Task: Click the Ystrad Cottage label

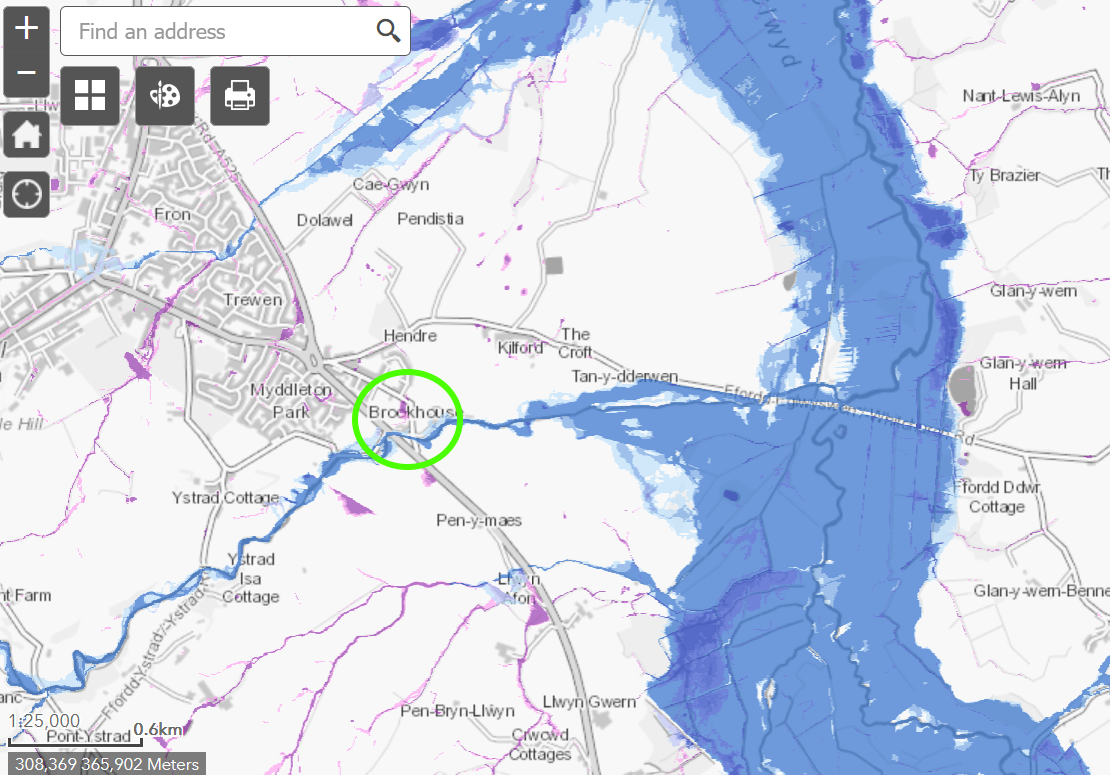Action: 224,499
